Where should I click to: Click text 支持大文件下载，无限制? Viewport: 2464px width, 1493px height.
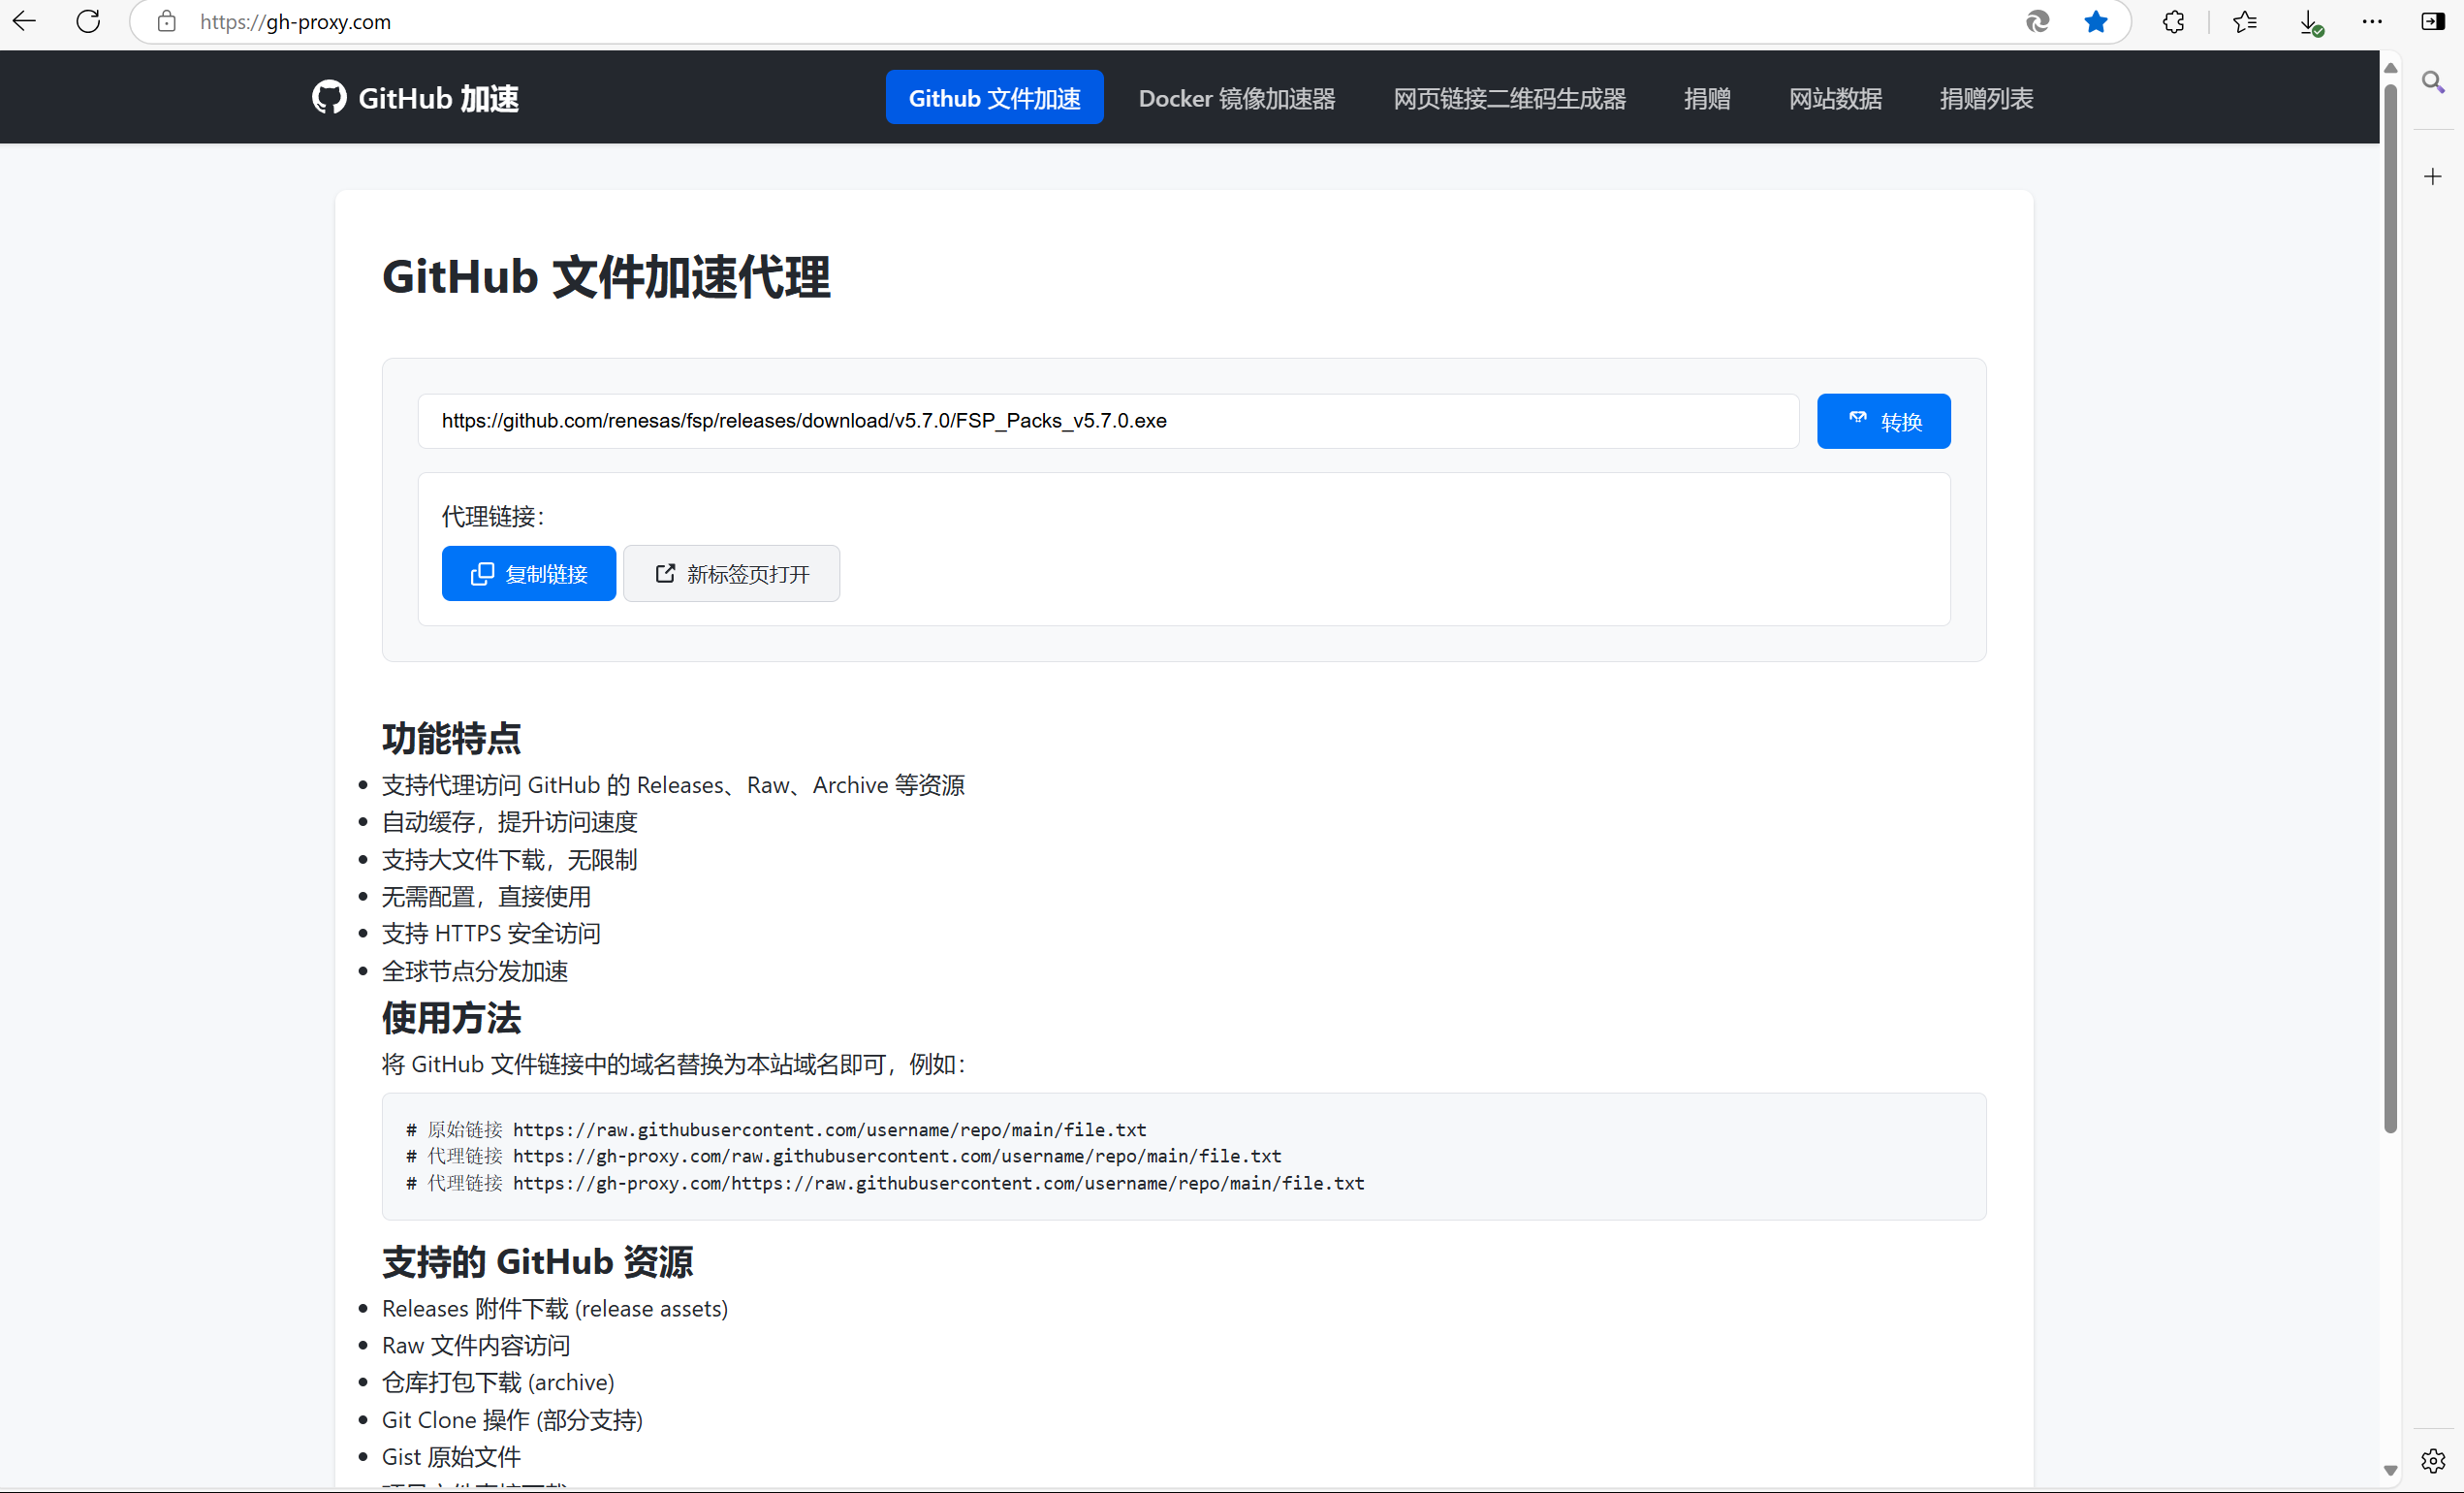coord(509,859)
